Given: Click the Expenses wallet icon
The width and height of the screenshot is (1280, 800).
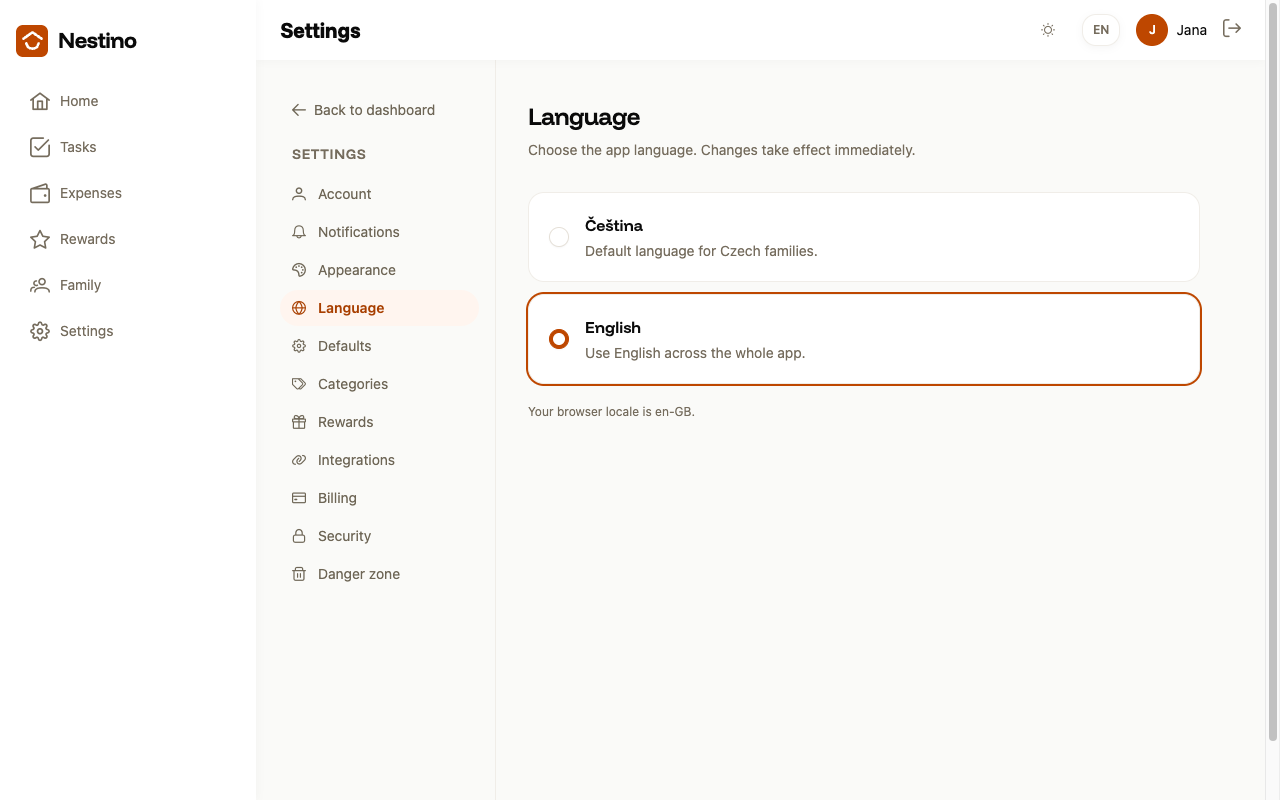Looking at the screenshot, I should (x=40, y=193).
